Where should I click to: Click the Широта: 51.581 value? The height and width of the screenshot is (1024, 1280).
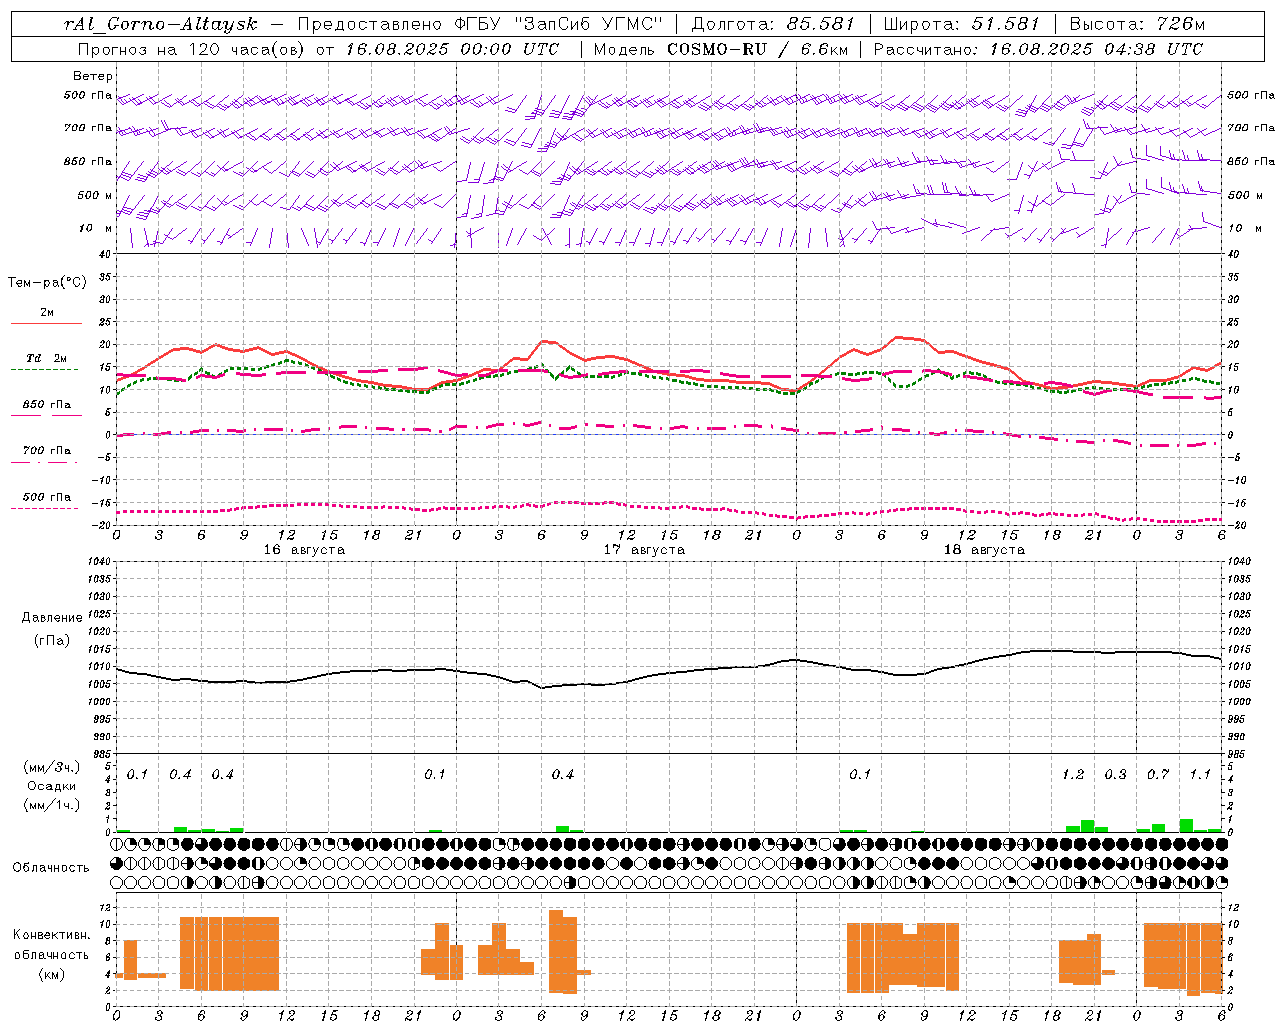click(962, 24)
